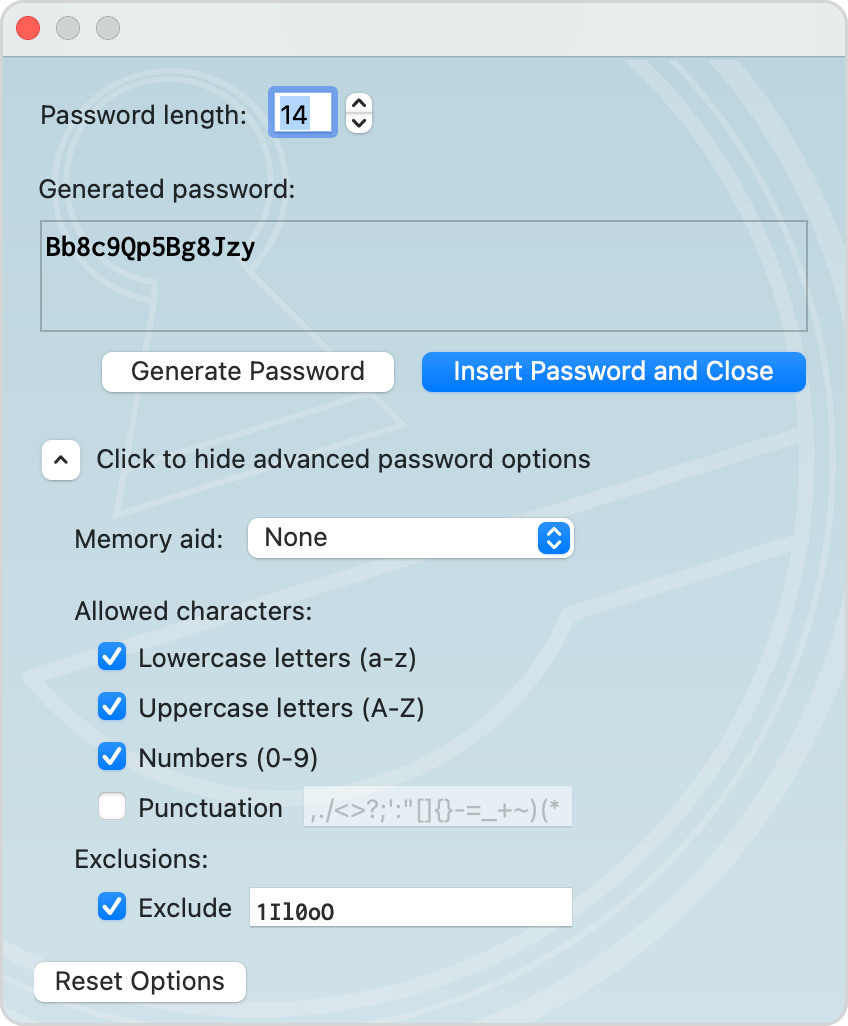Click the punctuation characters text field
Viewport: 848px width, 1026px height.
coord(438,806)
